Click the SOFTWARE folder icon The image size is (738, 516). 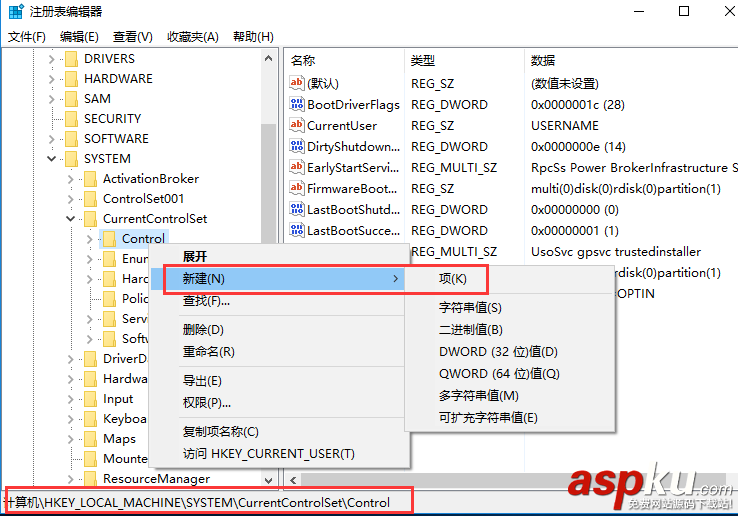coord(72,139)
